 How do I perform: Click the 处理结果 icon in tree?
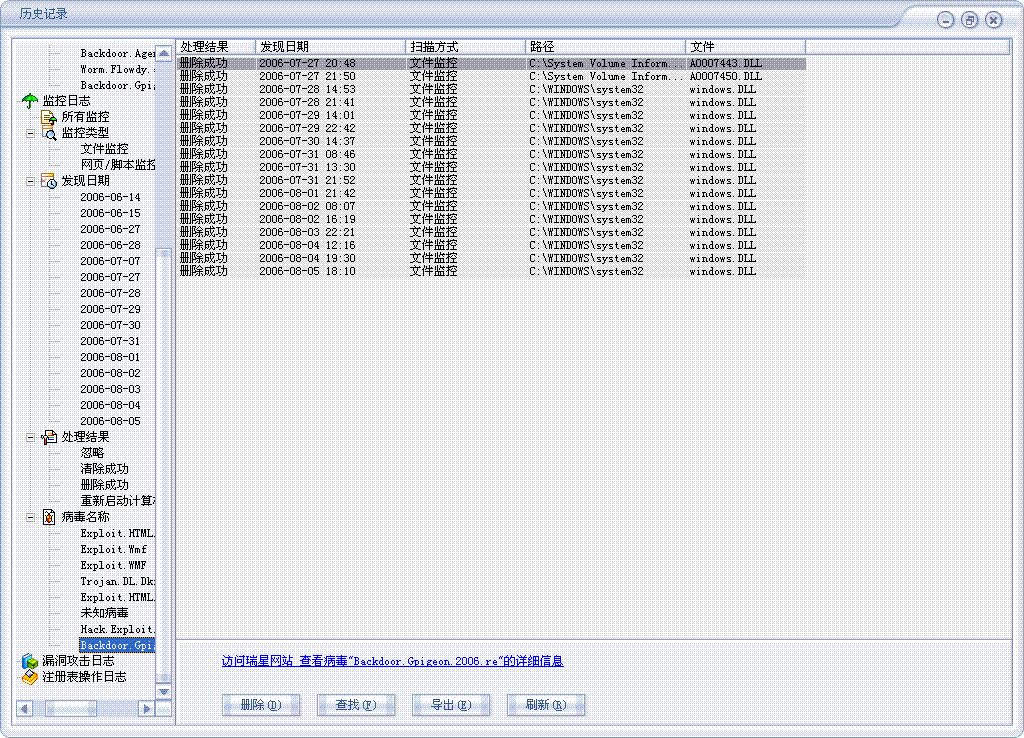pyautogui.click(x=49, y=437)
